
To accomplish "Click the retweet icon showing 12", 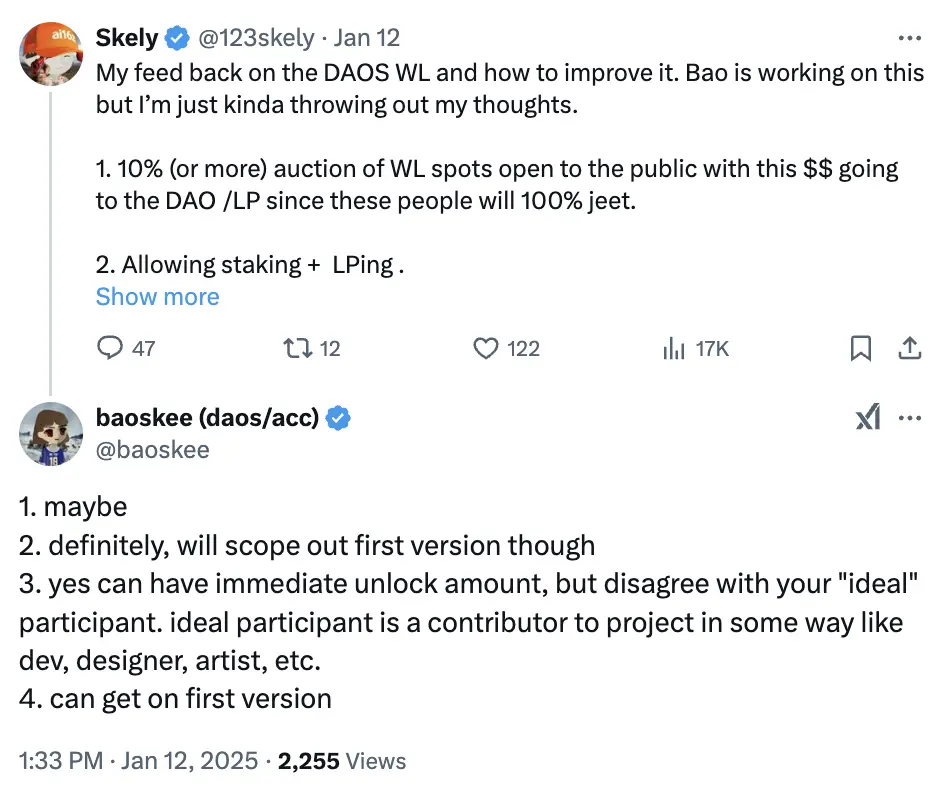I will pos(297,348).
